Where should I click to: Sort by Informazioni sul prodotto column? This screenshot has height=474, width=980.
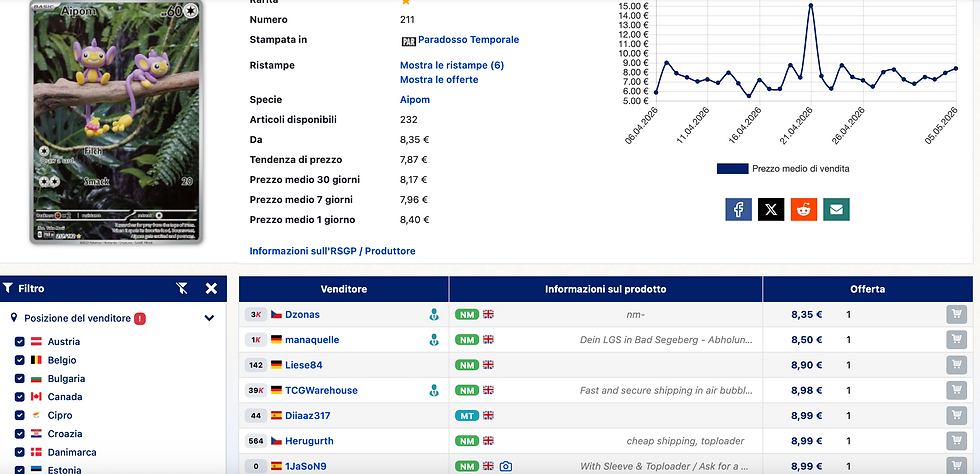tap(606, 289)
